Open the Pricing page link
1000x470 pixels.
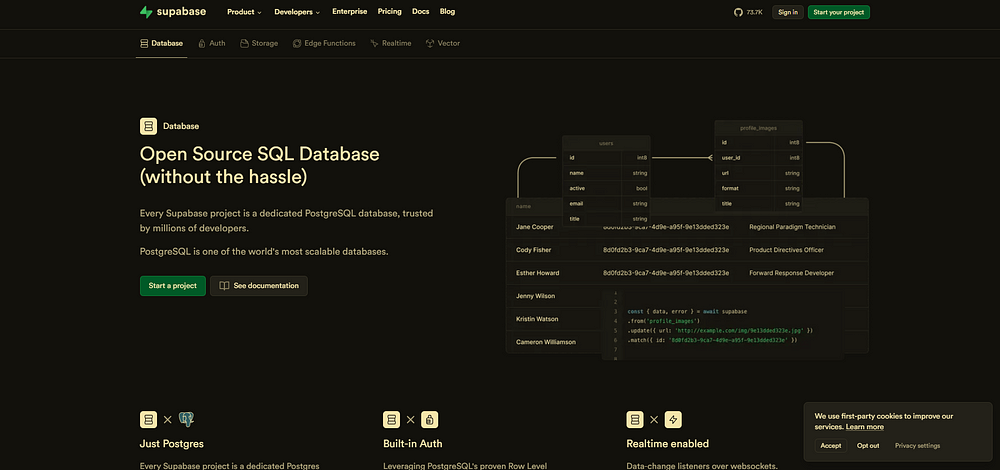coord(390,12)
